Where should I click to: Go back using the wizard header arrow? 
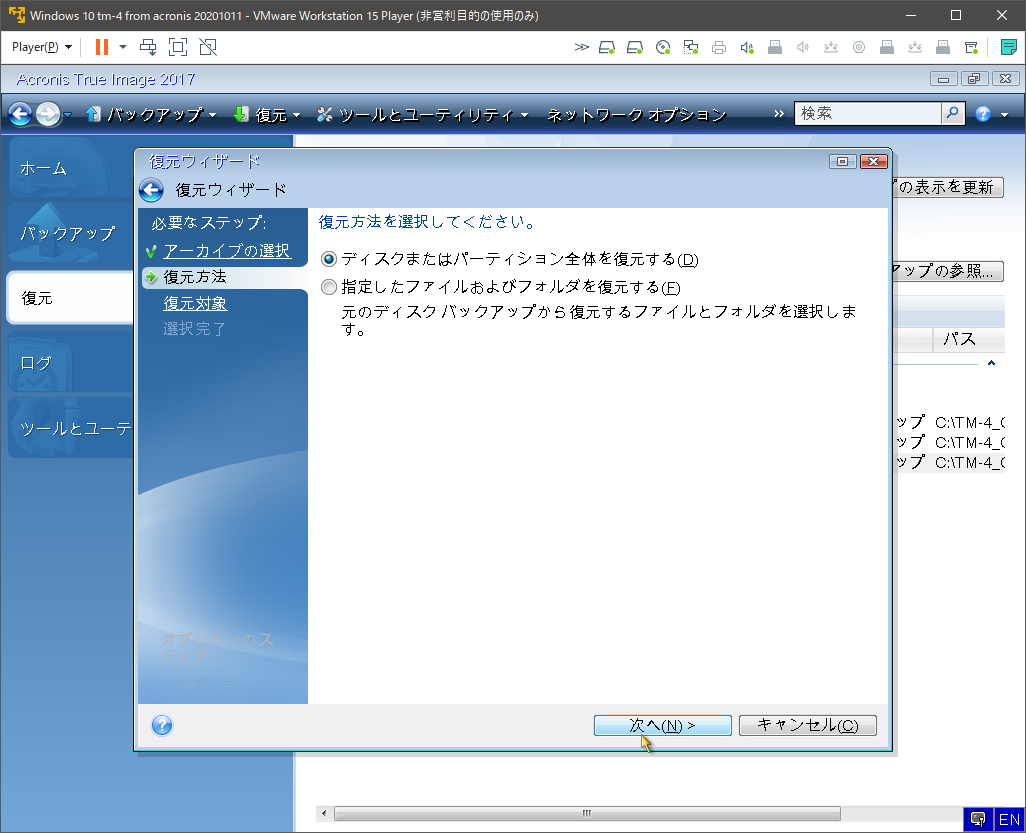tap(151, 190)
